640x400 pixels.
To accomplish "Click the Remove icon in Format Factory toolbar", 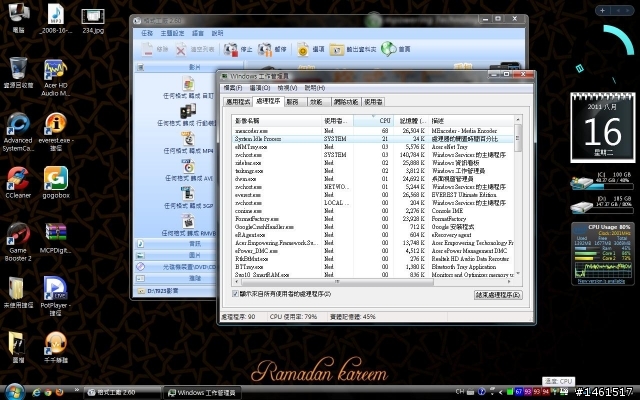I will coord(148,49).
